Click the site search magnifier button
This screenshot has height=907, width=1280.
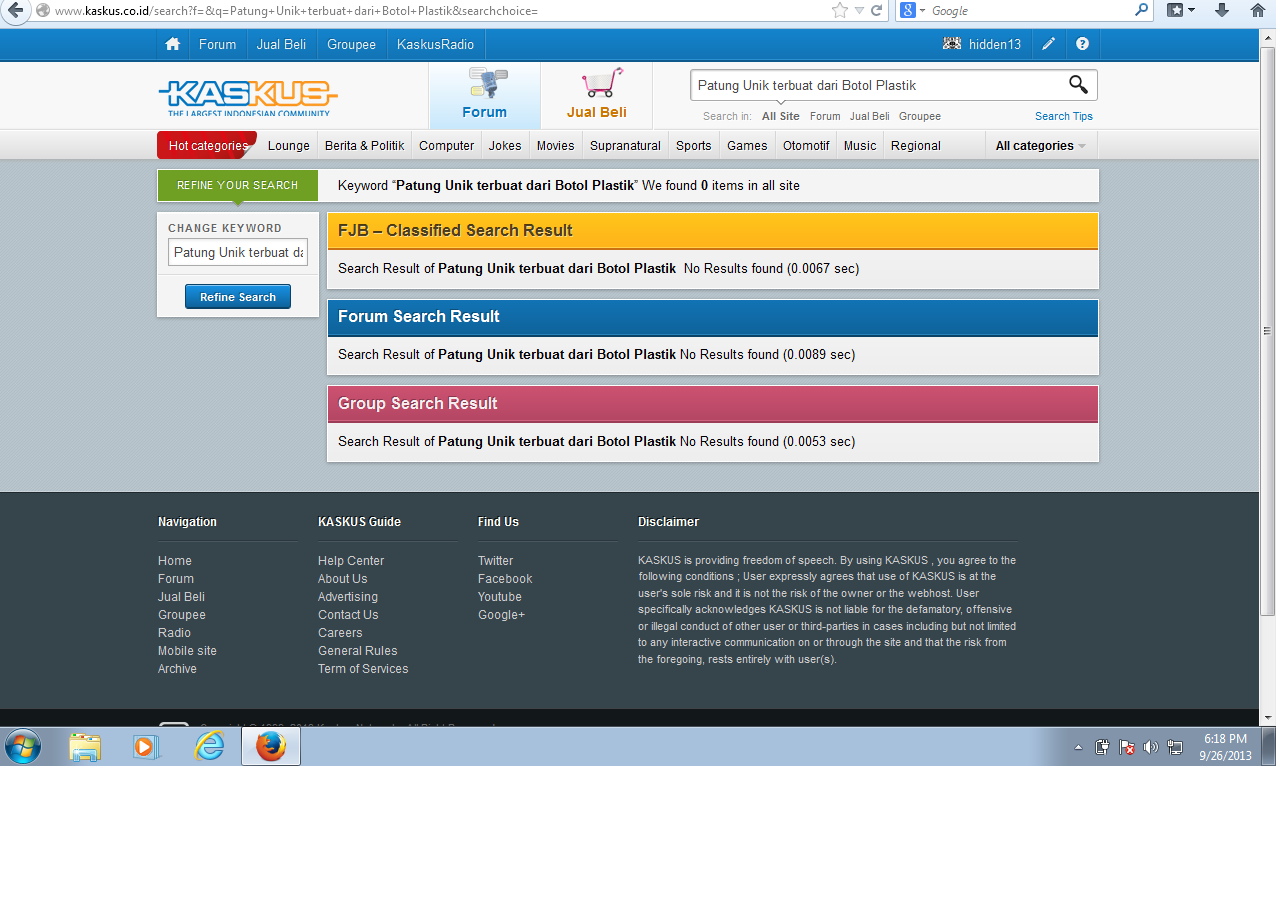click(x=1078, y=85)
